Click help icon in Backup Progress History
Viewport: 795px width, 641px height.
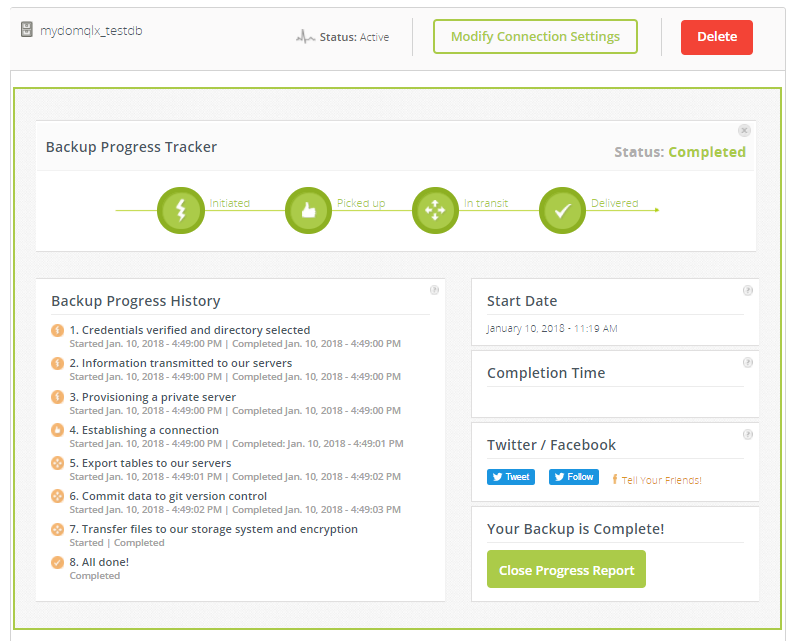coord(434,290)
